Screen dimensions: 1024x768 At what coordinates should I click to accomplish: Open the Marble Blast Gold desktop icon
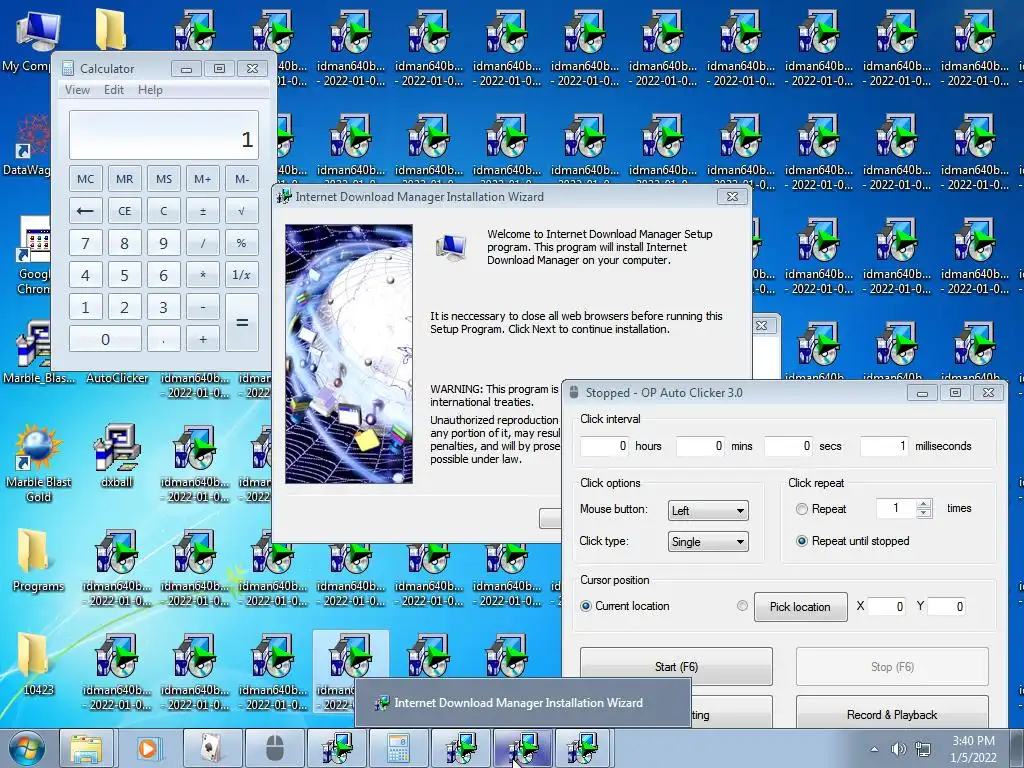[x=38, y=462]
